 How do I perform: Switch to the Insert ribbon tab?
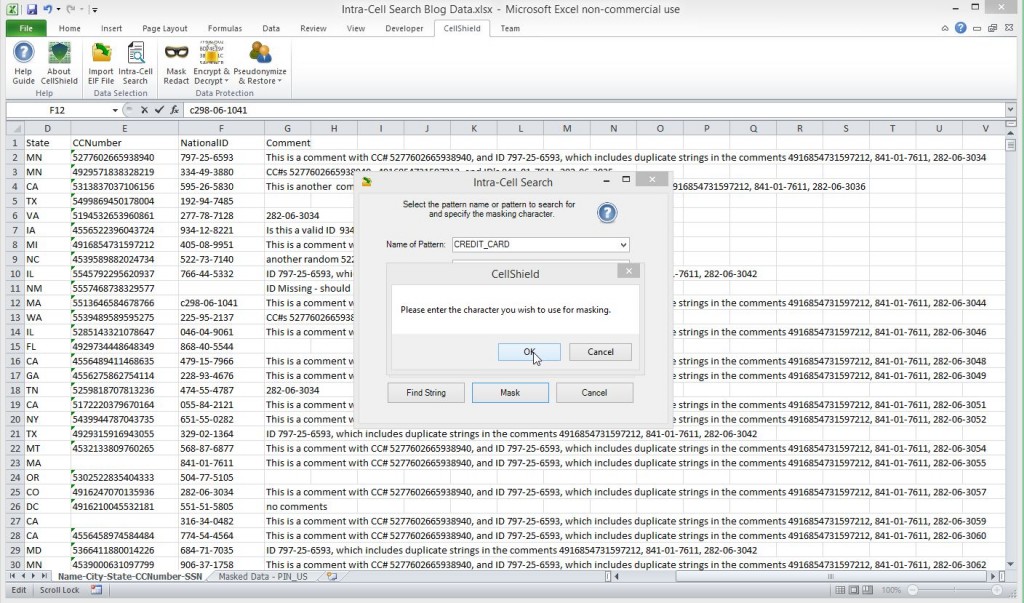tap(111, 28)
